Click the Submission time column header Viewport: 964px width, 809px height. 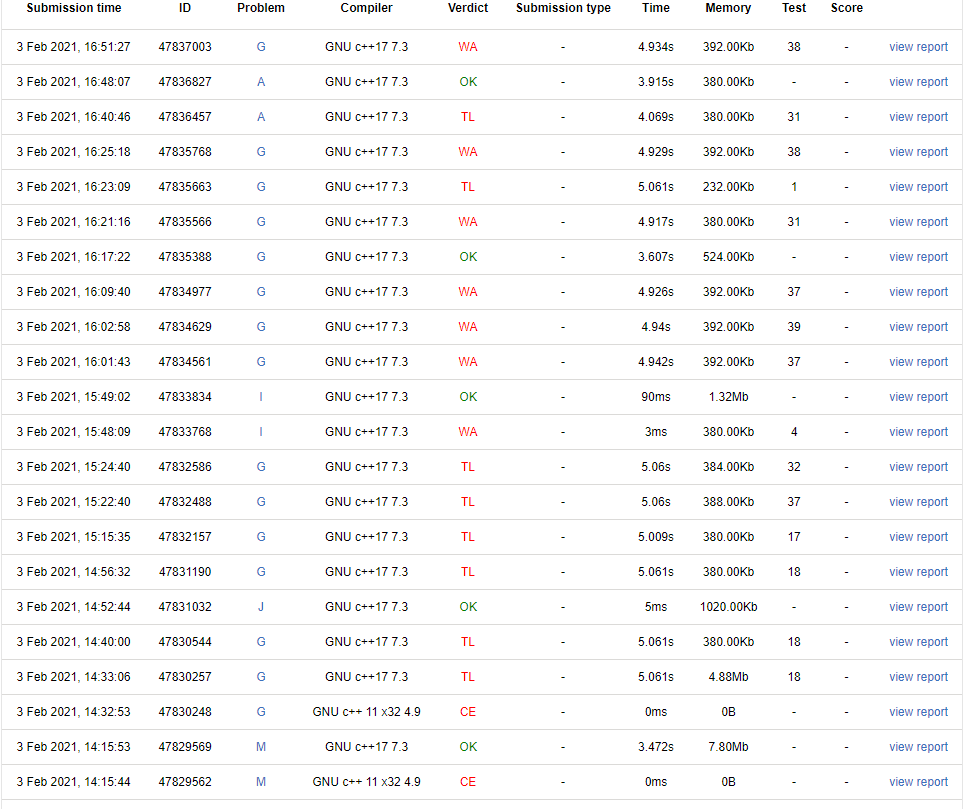[x=74, y=8]
